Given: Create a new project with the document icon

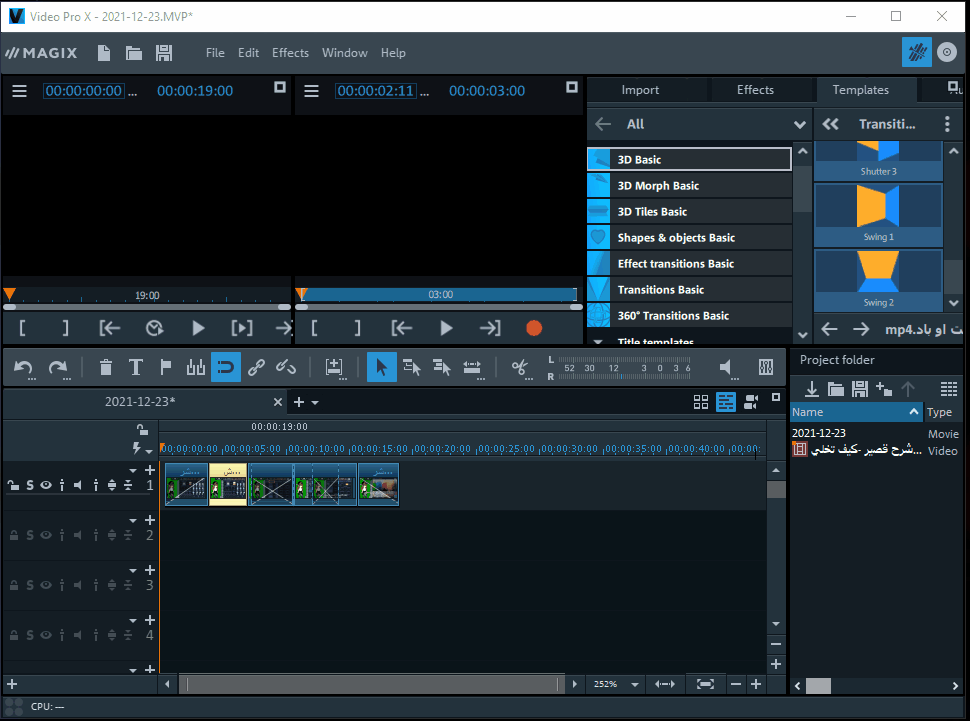Looking at the screenshot, I should pos(104,53).
